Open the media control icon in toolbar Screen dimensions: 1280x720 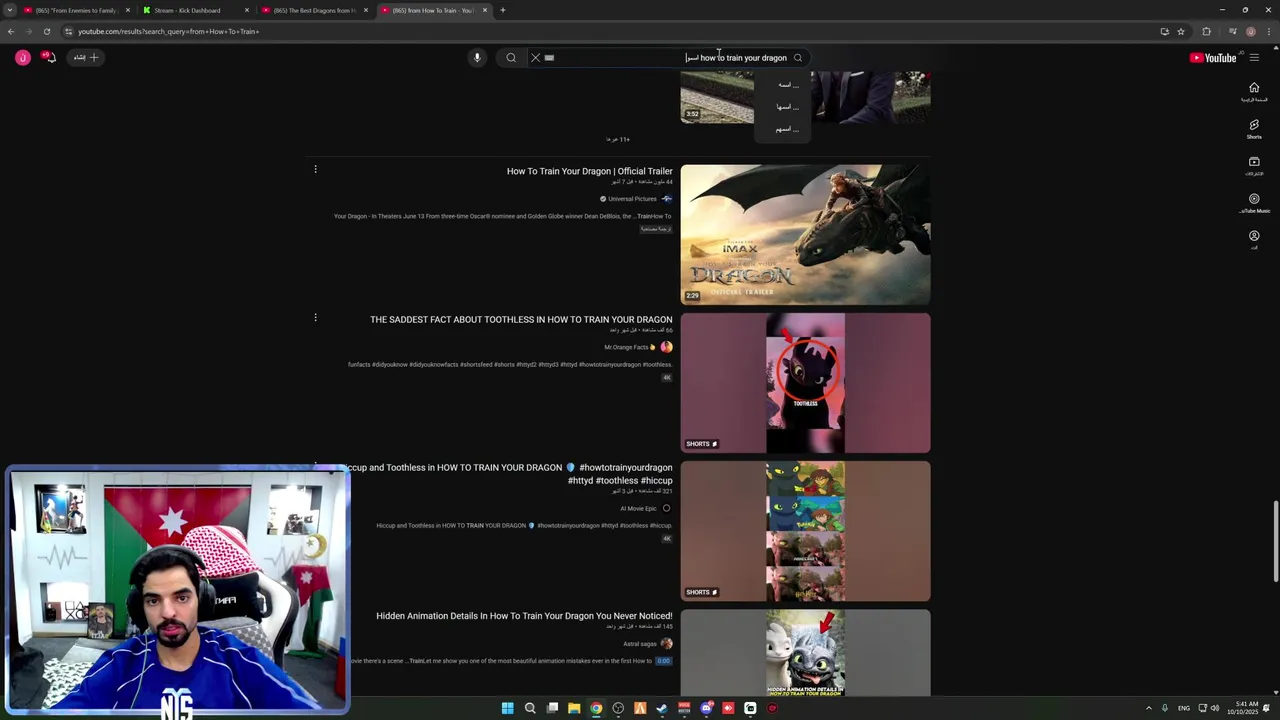point(1233,31)
